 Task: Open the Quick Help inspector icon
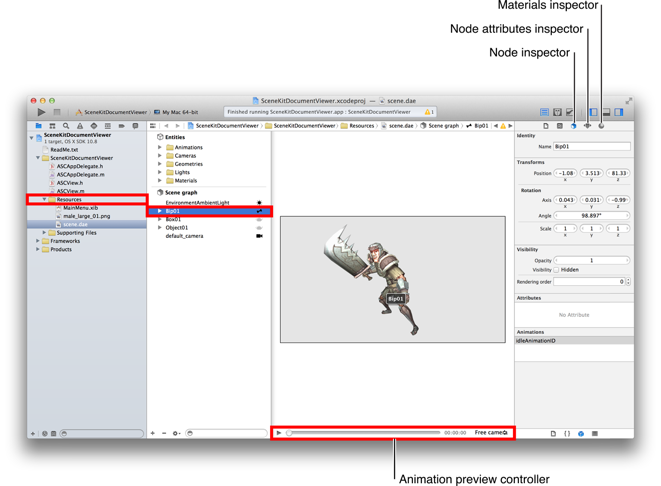point(560,126)
